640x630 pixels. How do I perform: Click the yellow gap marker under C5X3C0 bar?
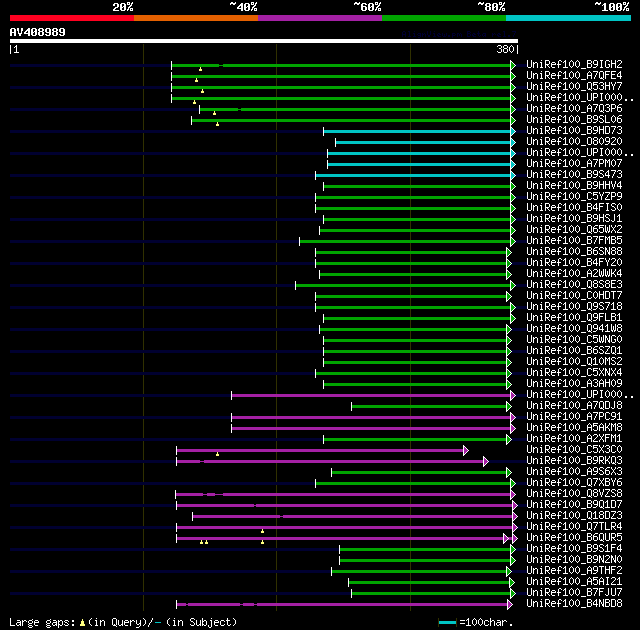pyautogui.click(x=218, y=454)
